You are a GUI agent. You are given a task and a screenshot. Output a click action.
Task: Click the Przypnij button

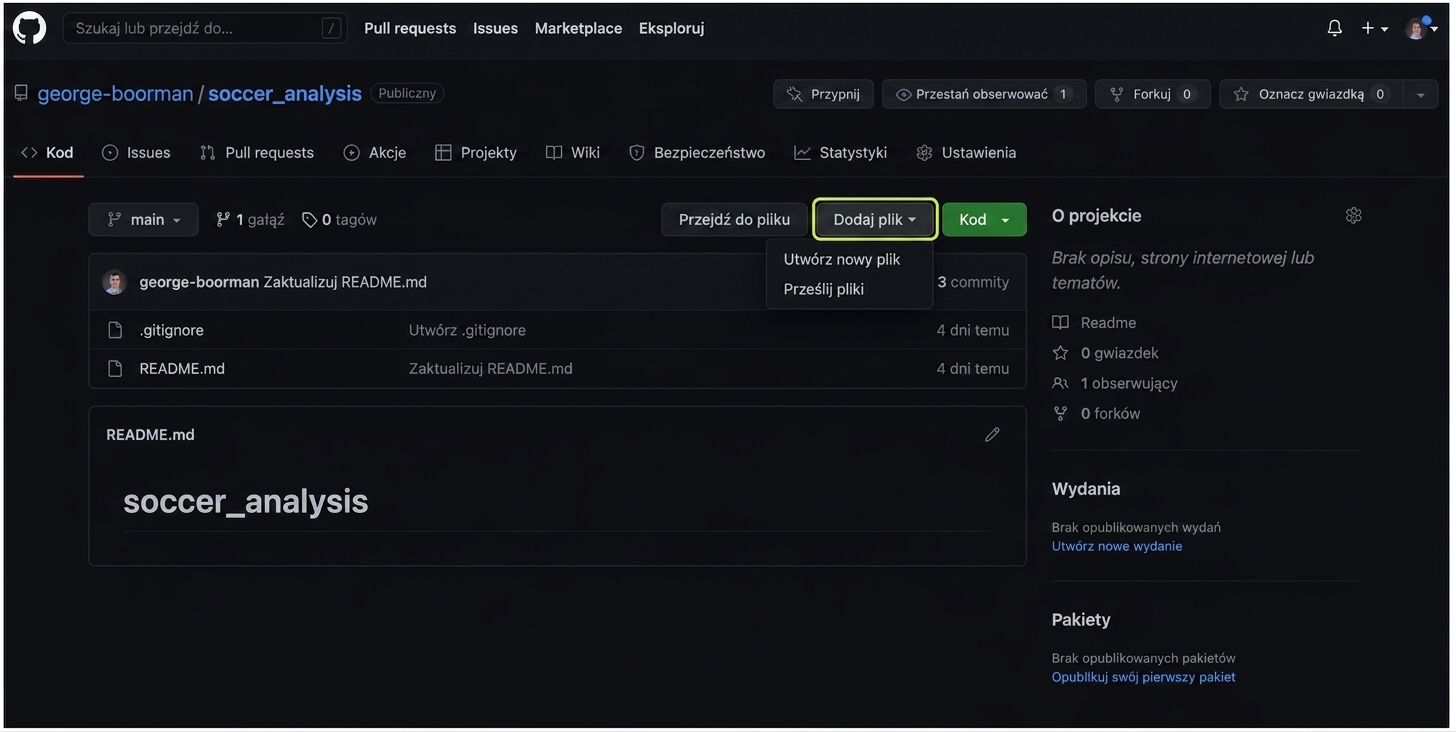[x=823, y=94]
